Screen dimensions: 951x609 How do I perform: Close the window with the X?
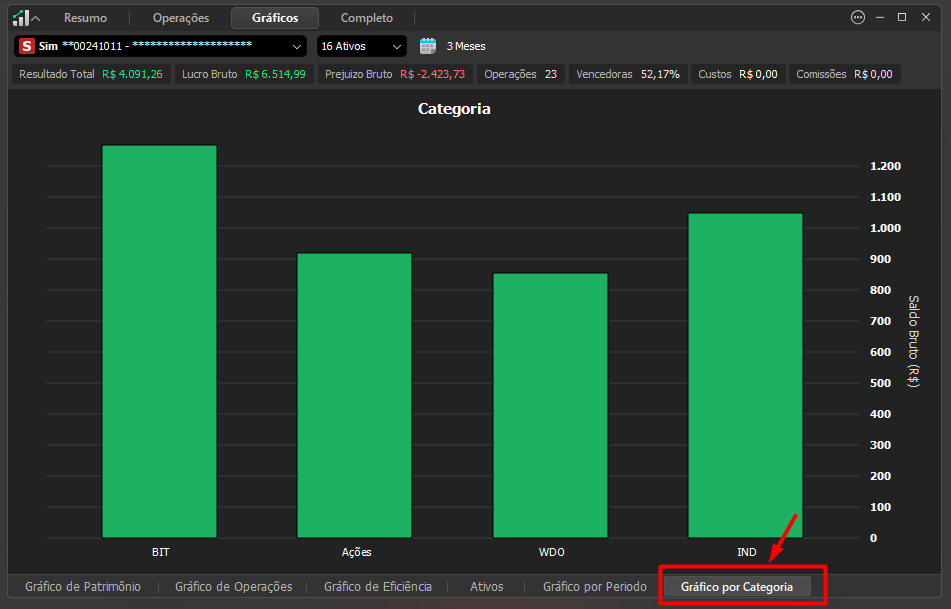point(926,18)
